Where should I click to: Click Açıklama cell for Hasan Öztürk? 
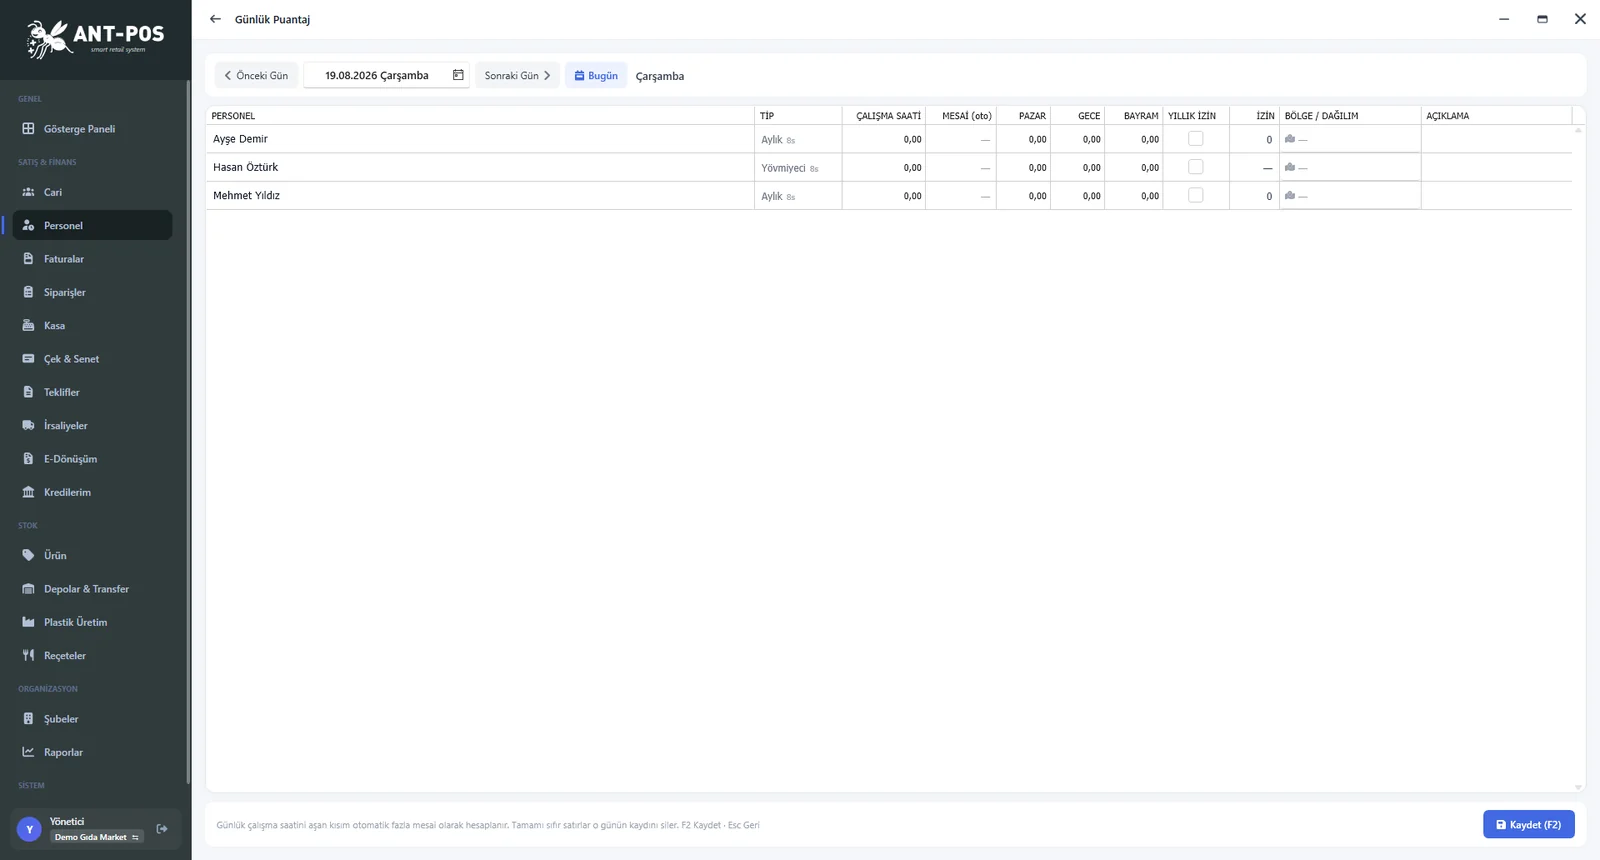coord(1496,167)
